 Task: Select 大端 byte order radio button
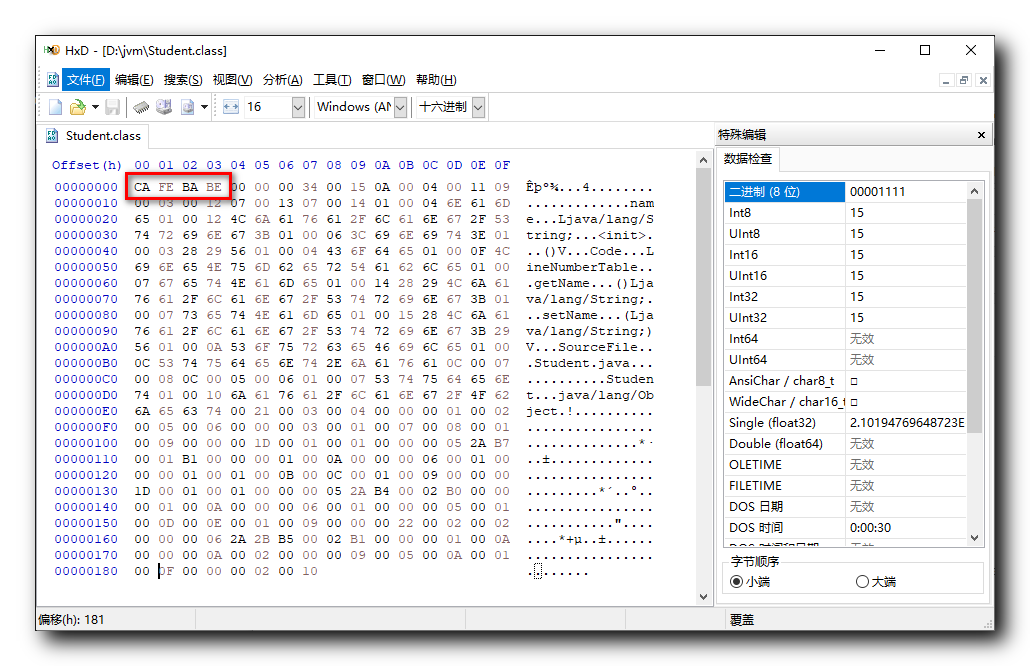[x=862, y=582]
